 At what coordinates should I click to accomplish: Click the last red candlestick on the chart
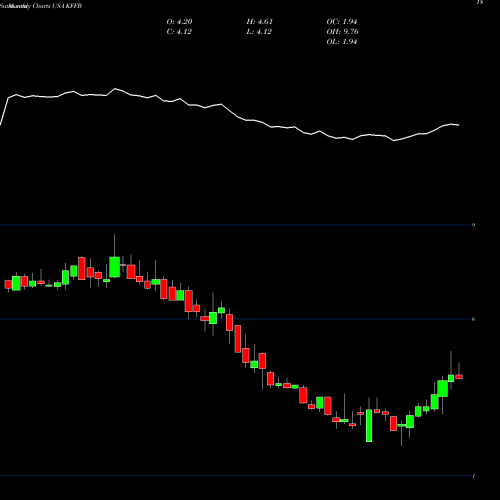tap(459, 377)
